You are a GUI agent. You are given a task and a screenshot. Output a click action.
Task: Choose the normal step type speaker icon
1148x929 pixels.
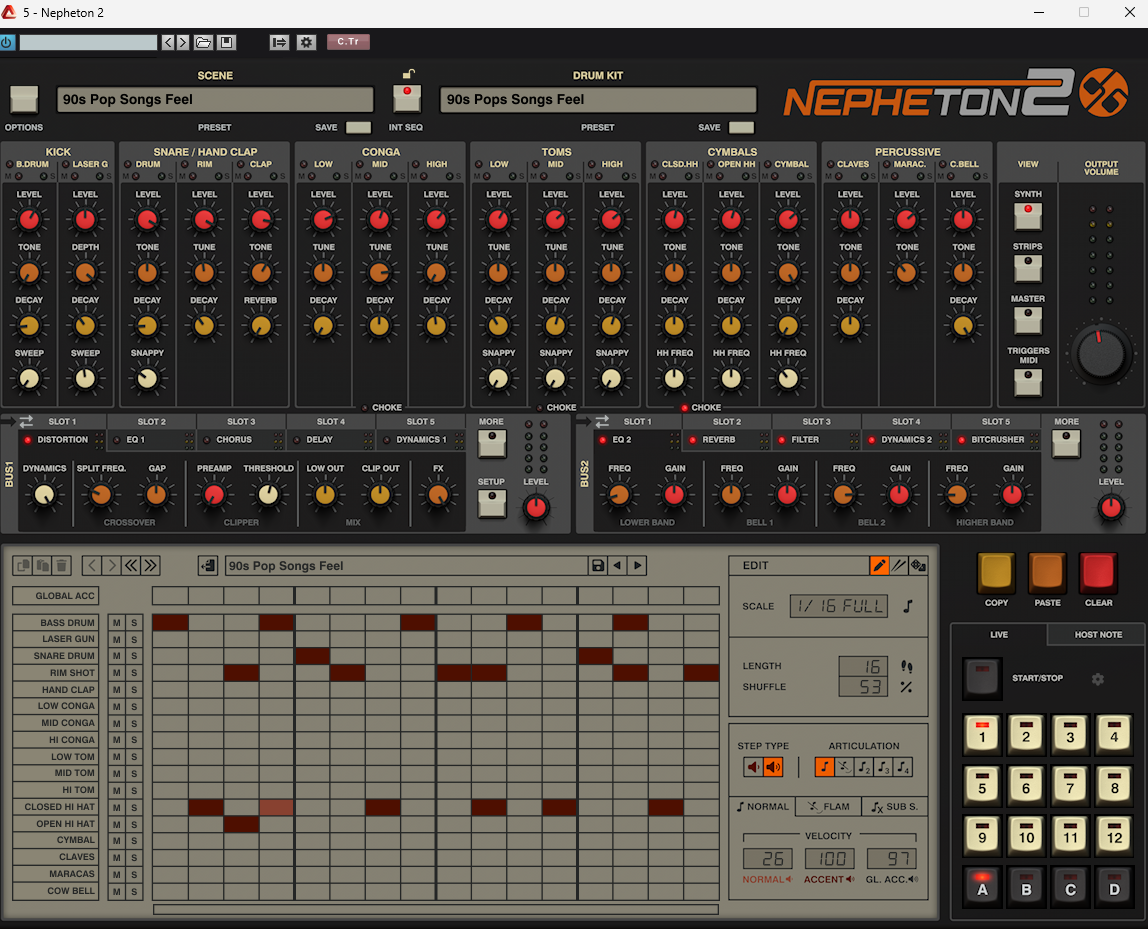pyautogui.click(x=753, y=767)
